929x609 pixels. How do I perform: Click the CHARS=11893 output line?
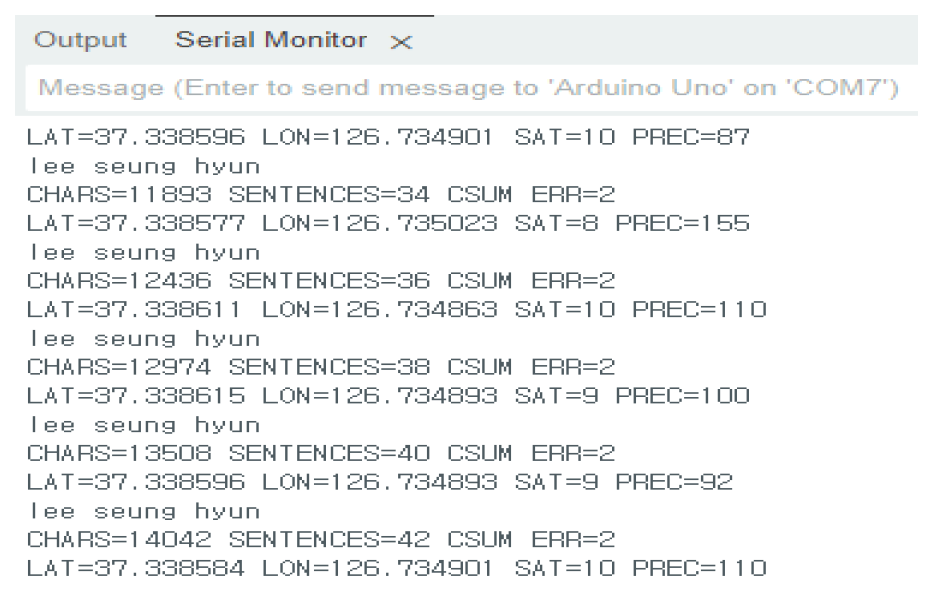click(x=321, y=194)
